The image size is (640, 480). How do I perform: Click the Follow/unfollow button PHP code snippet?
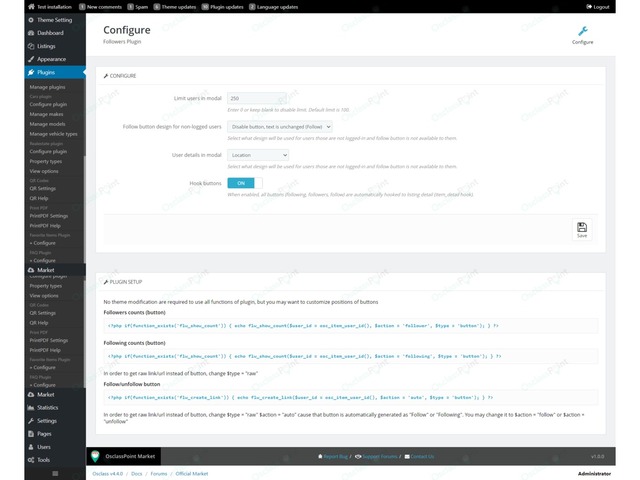pyautogui.click(x=351, y=398)
